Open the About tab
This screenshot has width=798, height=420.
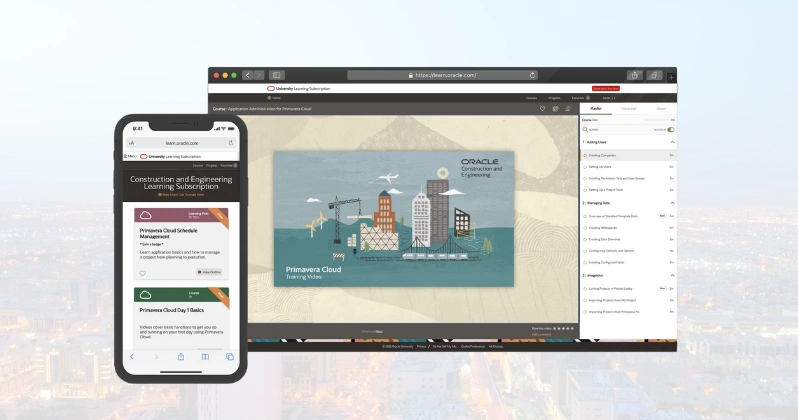[660, 108]
